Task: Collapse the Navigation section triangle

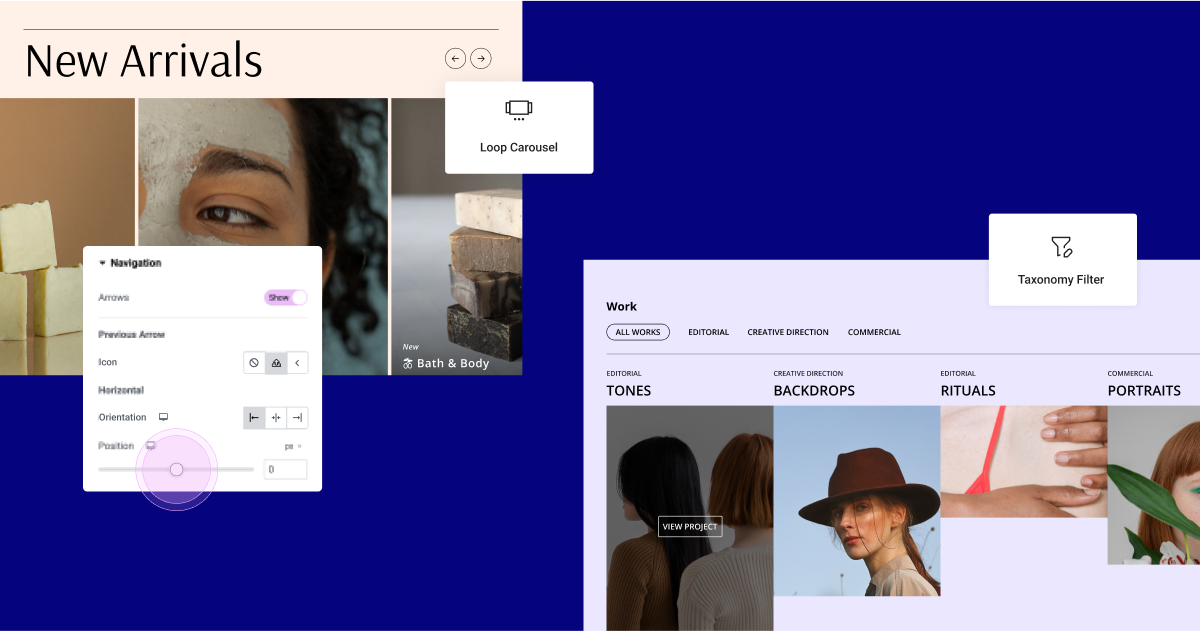Action: [102, 263]
